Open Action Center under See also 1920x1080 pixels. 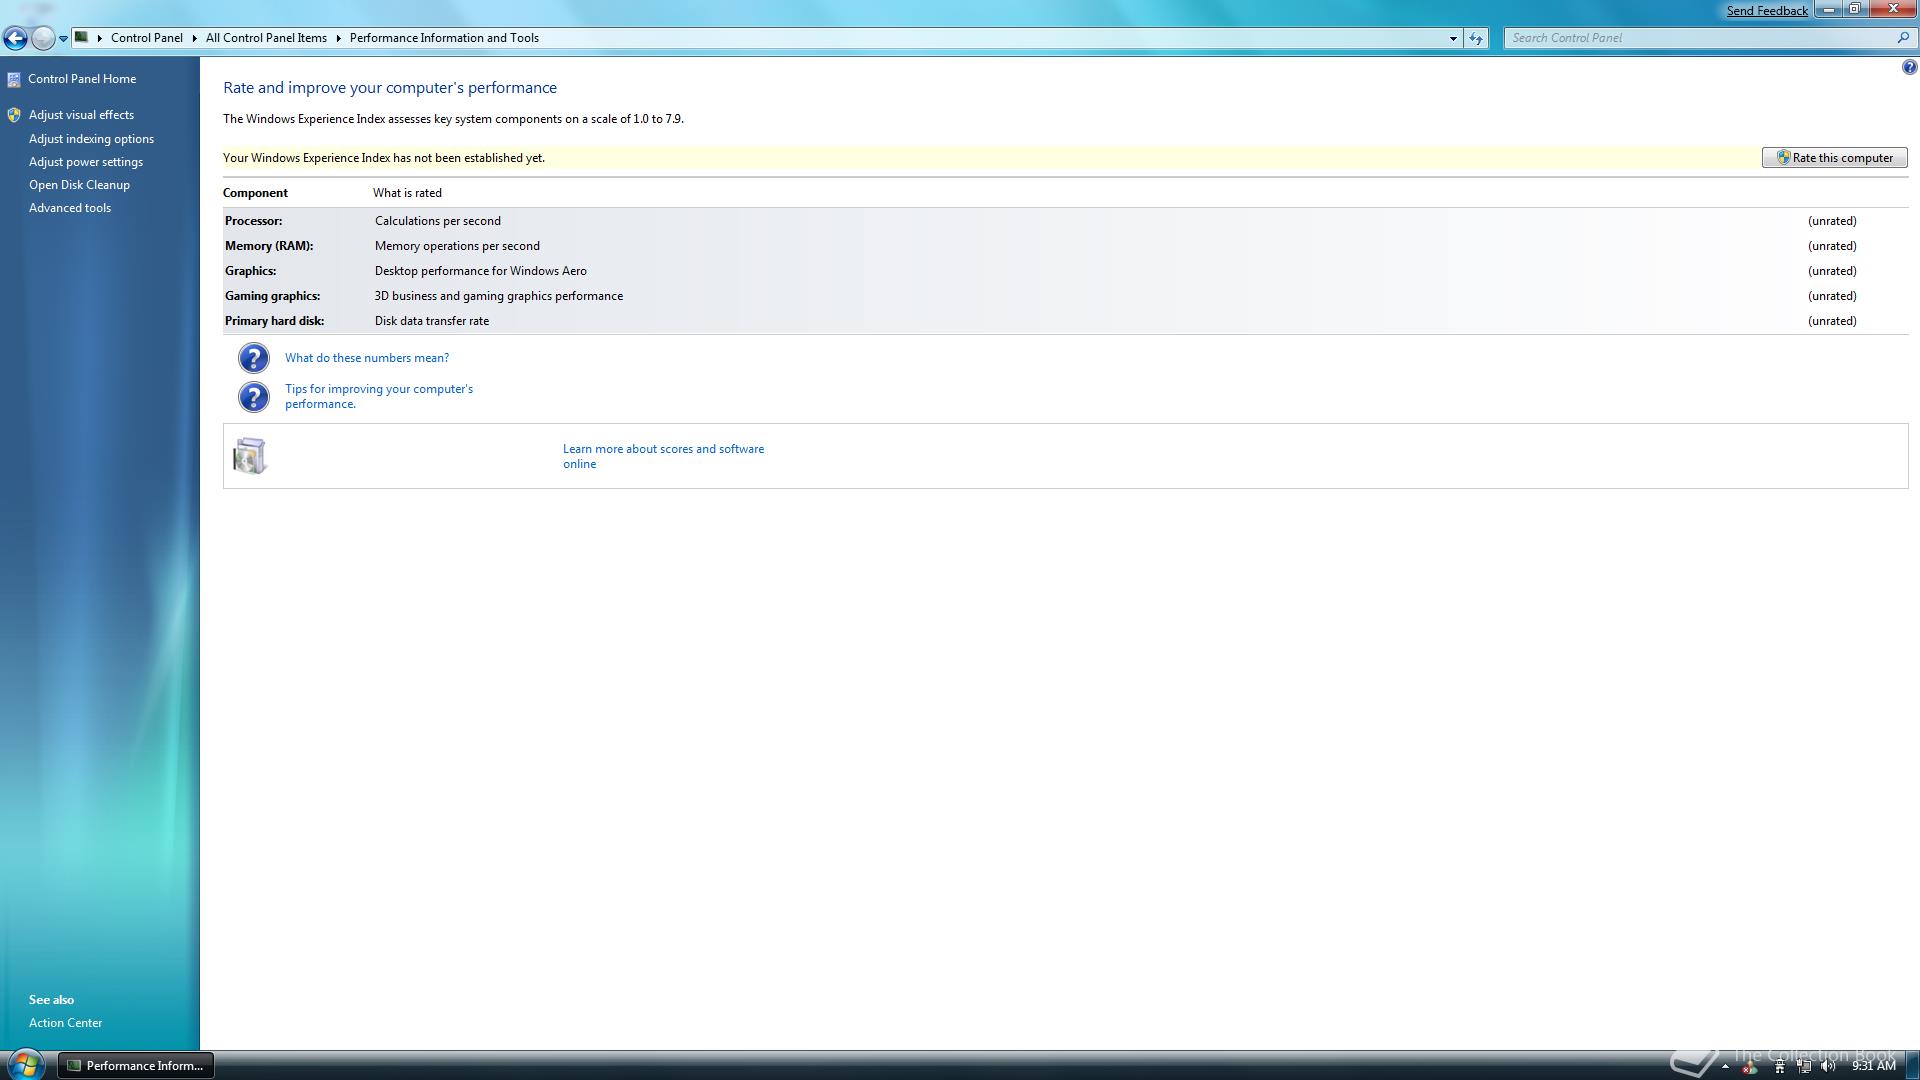tap(65, 1023)
